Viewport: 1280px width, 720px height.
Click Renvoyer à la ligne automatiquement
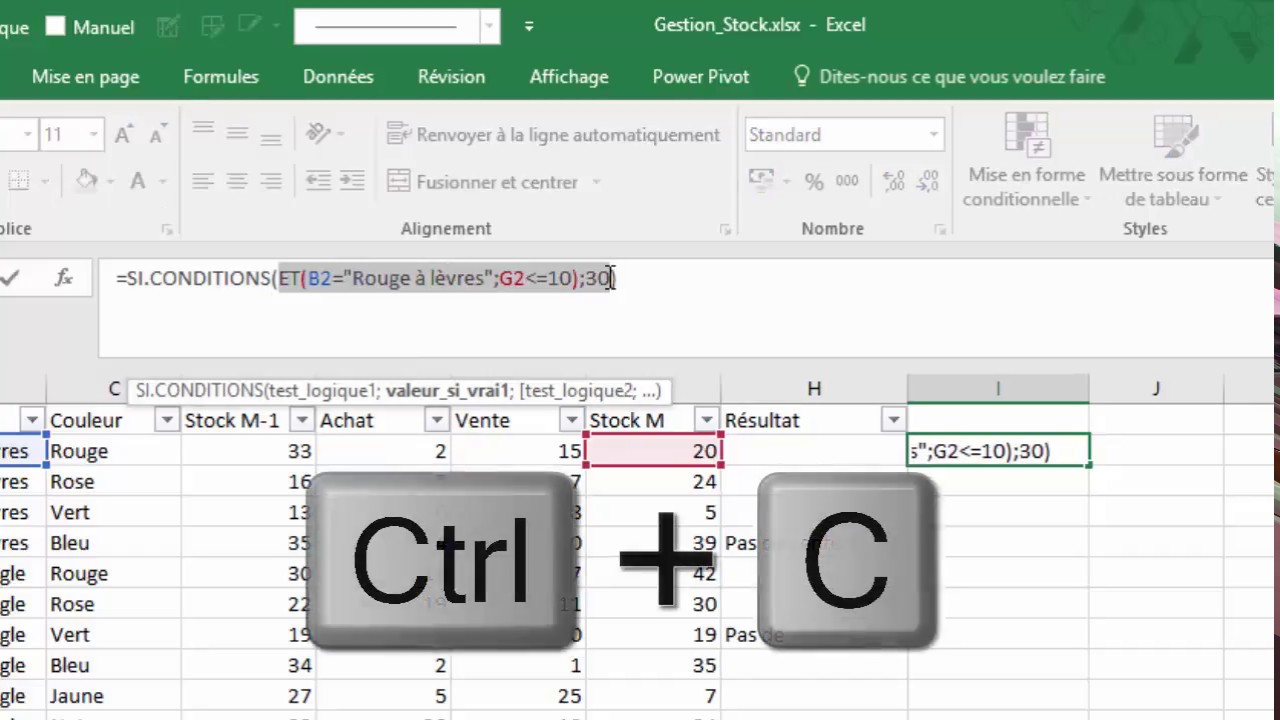(x=553, y=134)
